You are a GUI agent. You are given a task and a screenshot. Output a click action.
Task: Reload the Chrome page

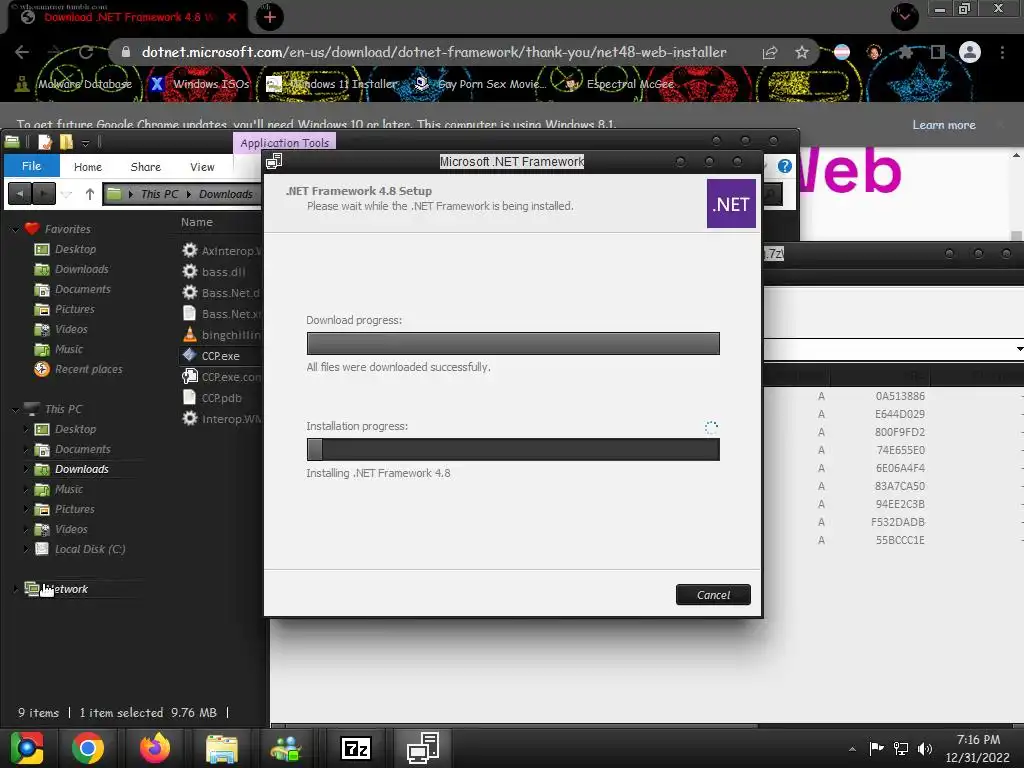86,52
